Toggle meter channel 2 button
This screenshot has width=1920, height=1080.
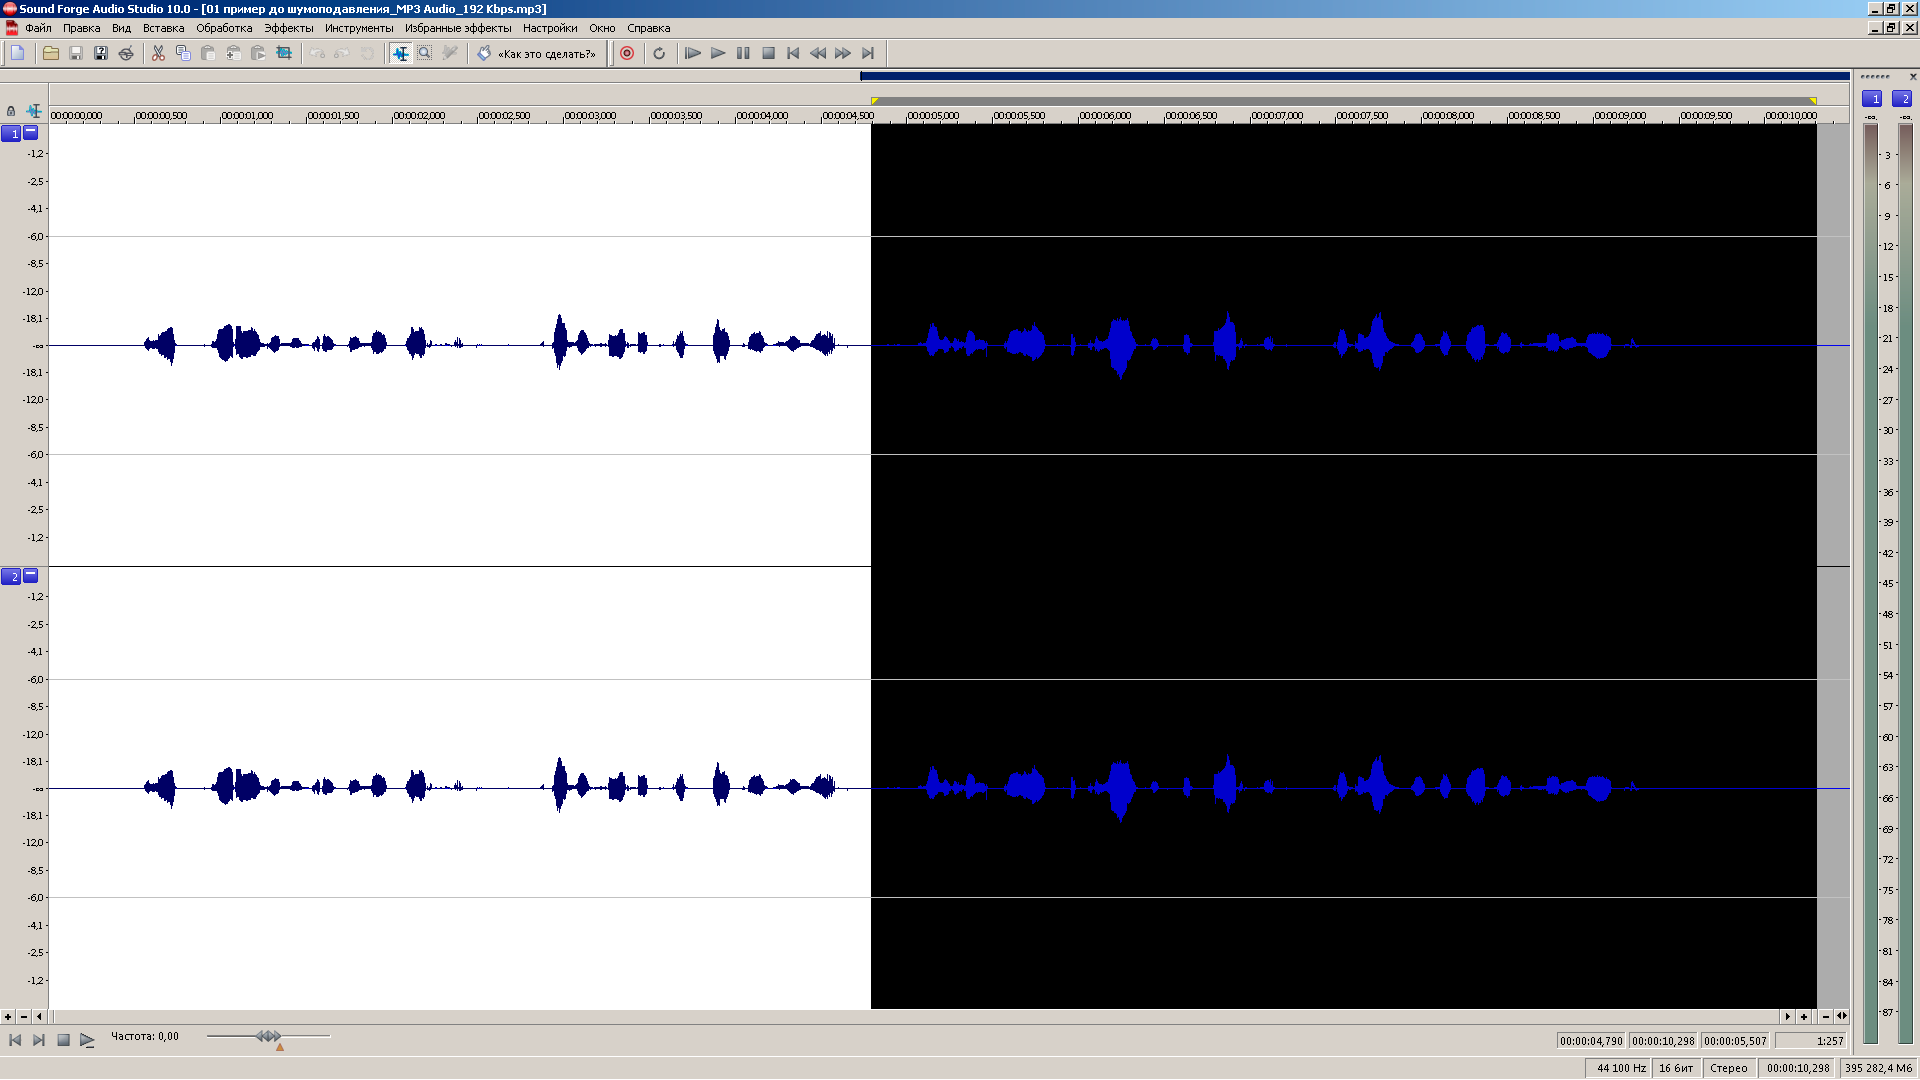tap(1902, 98)
